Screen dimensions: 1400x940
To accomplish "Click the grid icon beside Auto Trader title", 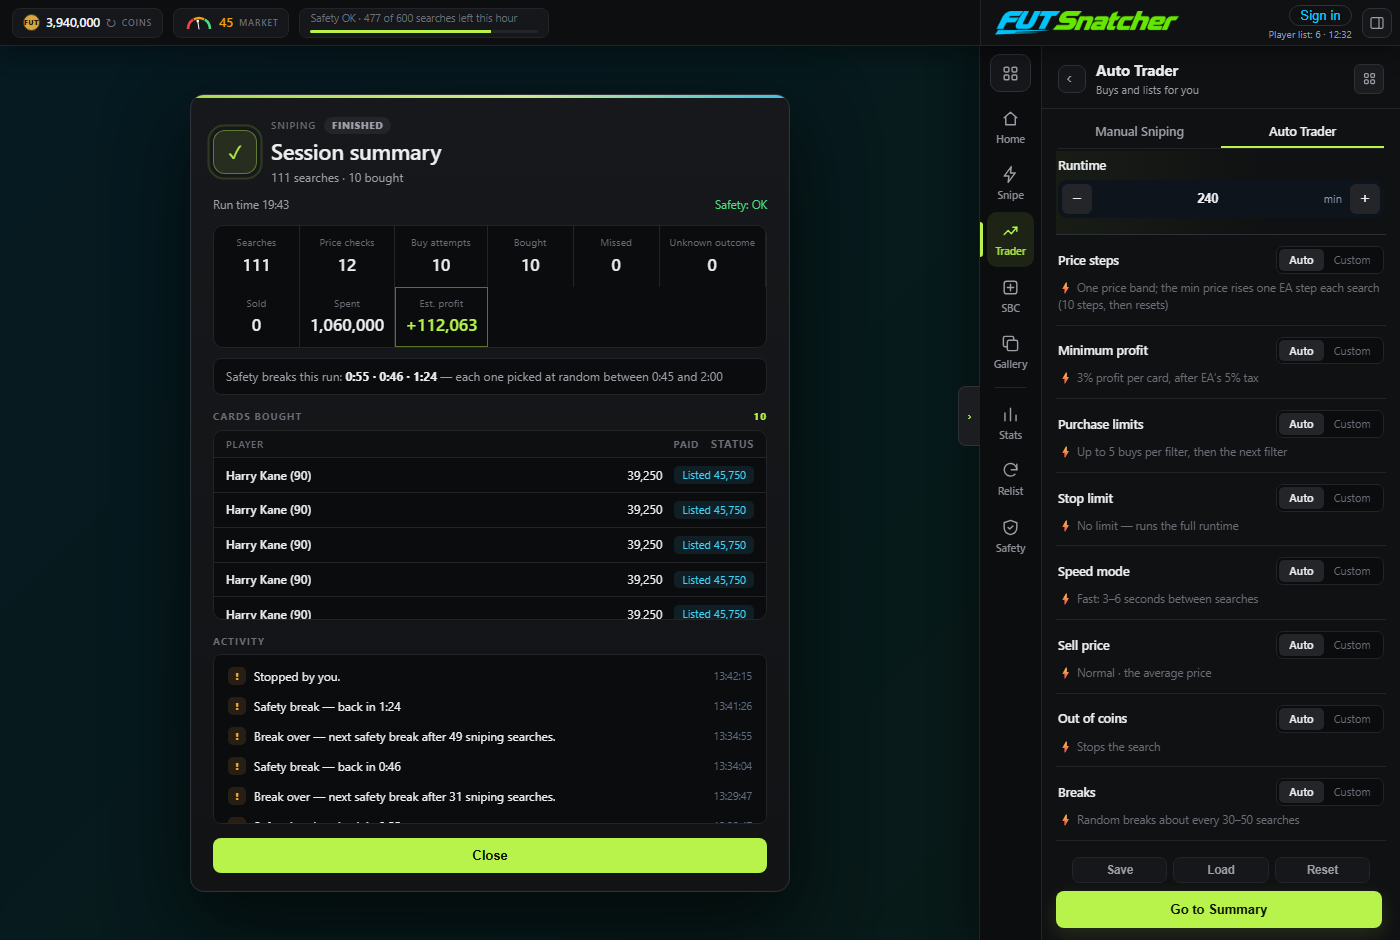I will 1369,79.
